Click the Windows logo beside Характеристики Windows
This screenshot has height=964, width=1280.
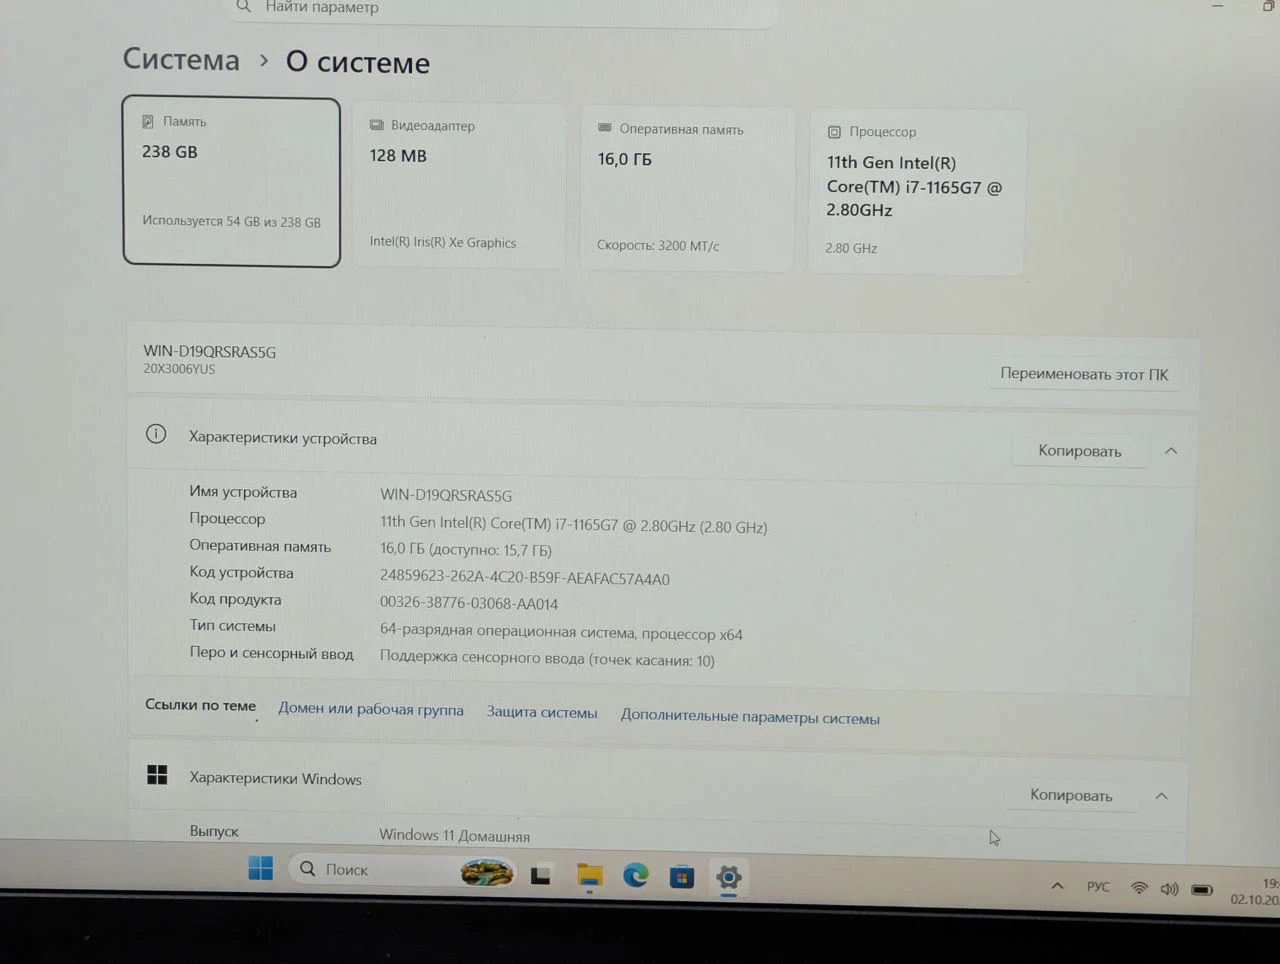(x=157, y=775)
